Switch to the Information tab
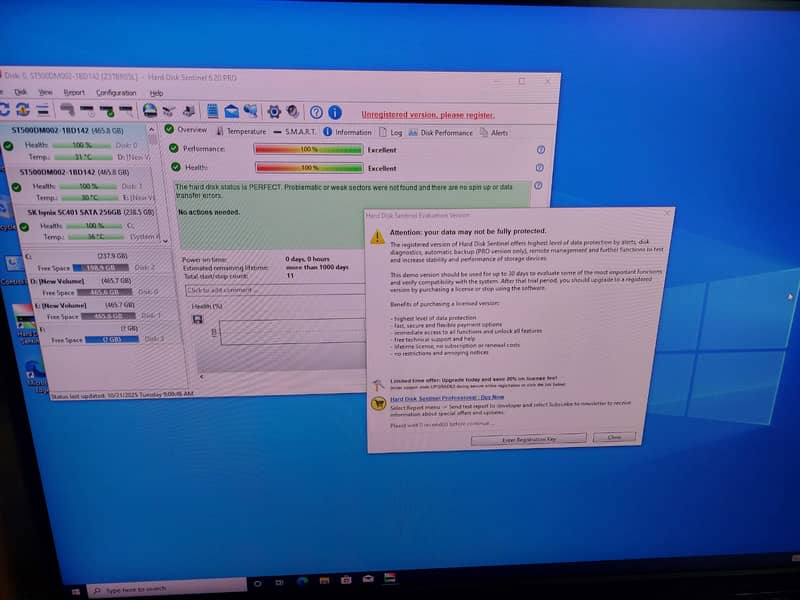 coord(347,132)
